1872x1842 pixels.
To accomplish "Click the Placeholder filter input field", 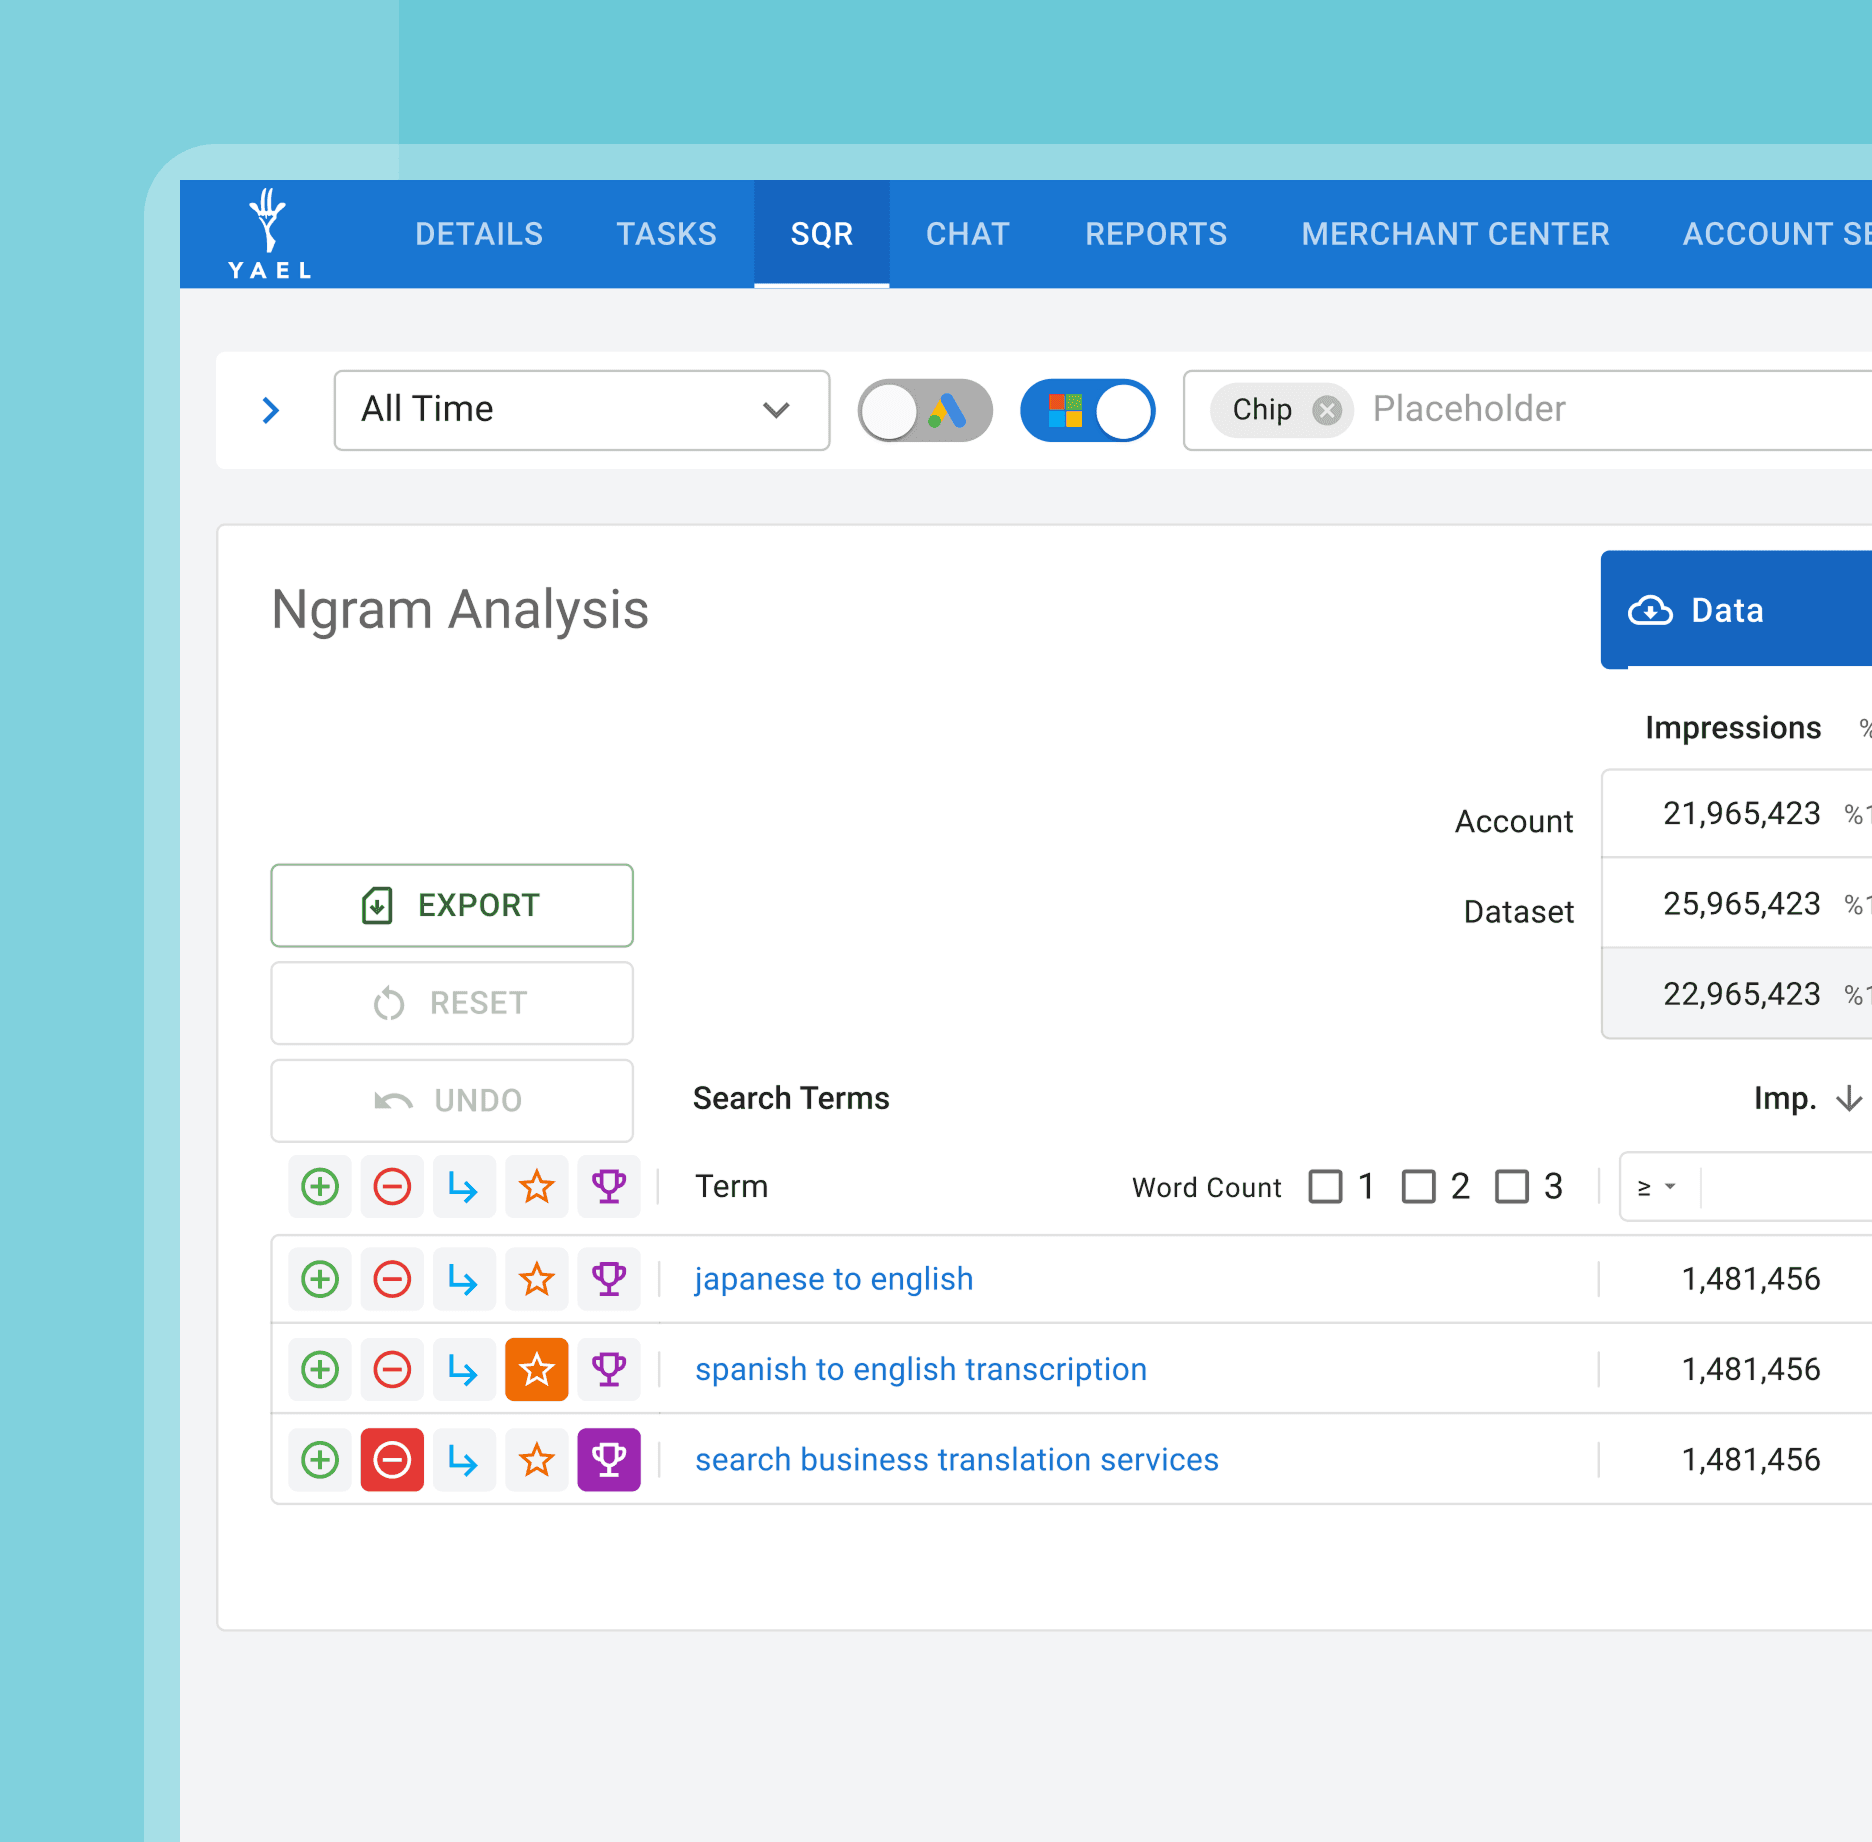I will [1600, 410].
